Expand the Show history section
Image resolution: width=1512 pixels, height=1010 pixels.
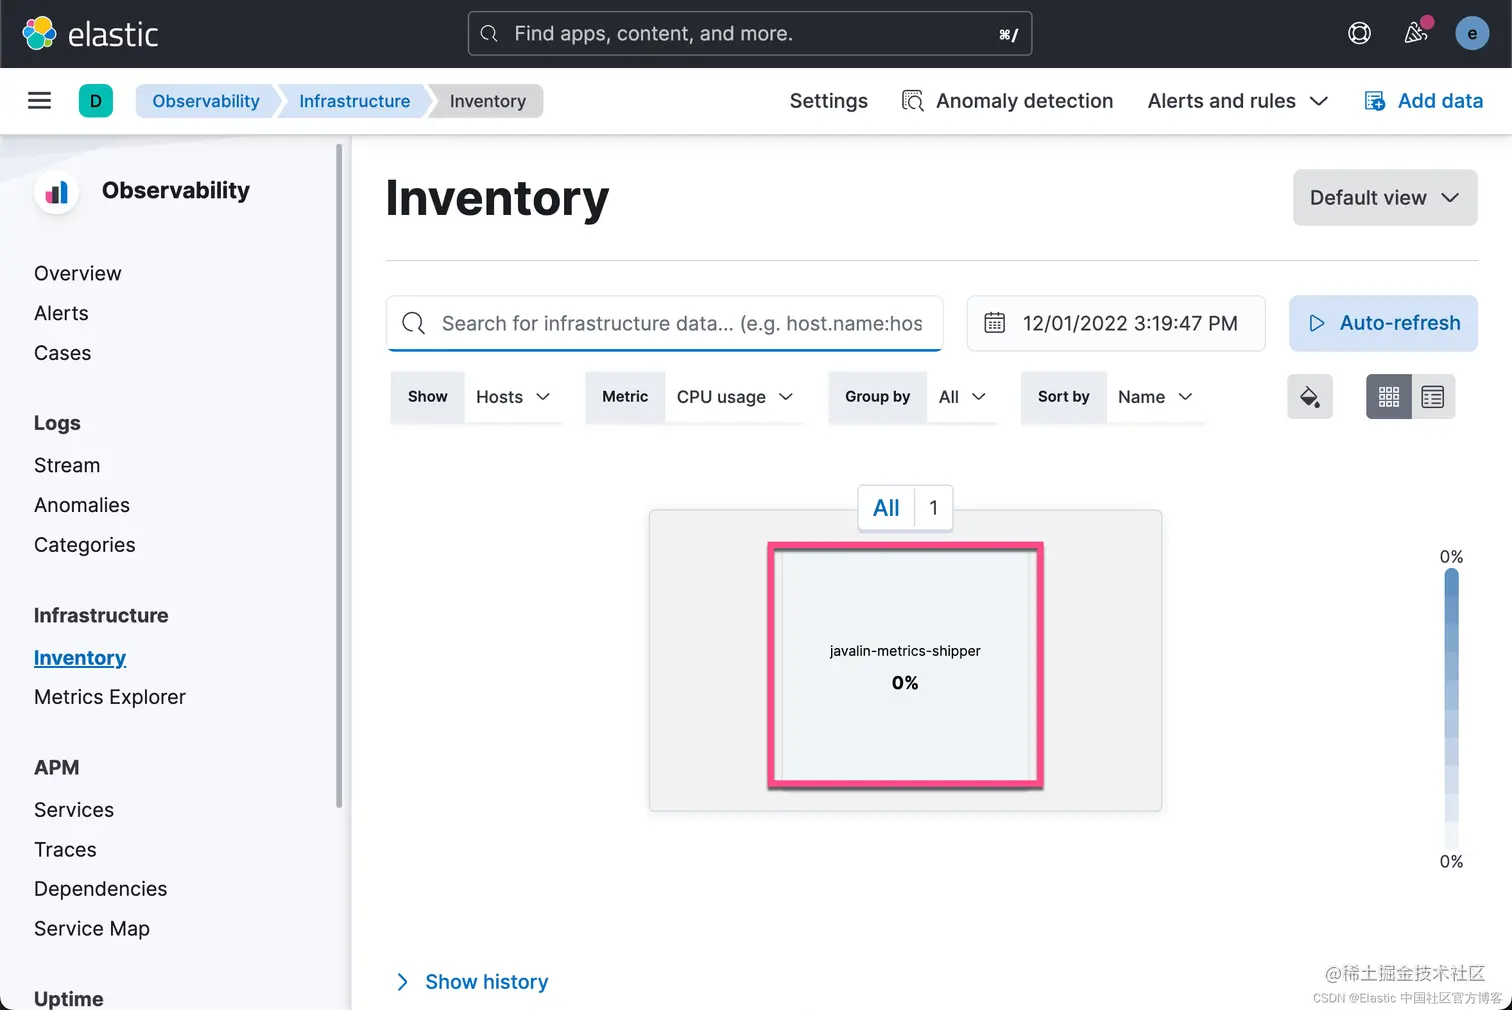472,982
